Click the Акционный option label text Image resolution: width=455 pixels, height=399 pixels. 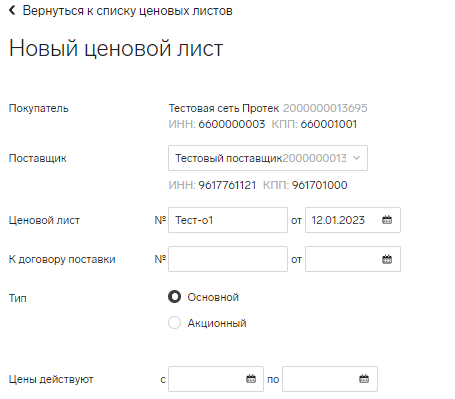pos(217,323)
